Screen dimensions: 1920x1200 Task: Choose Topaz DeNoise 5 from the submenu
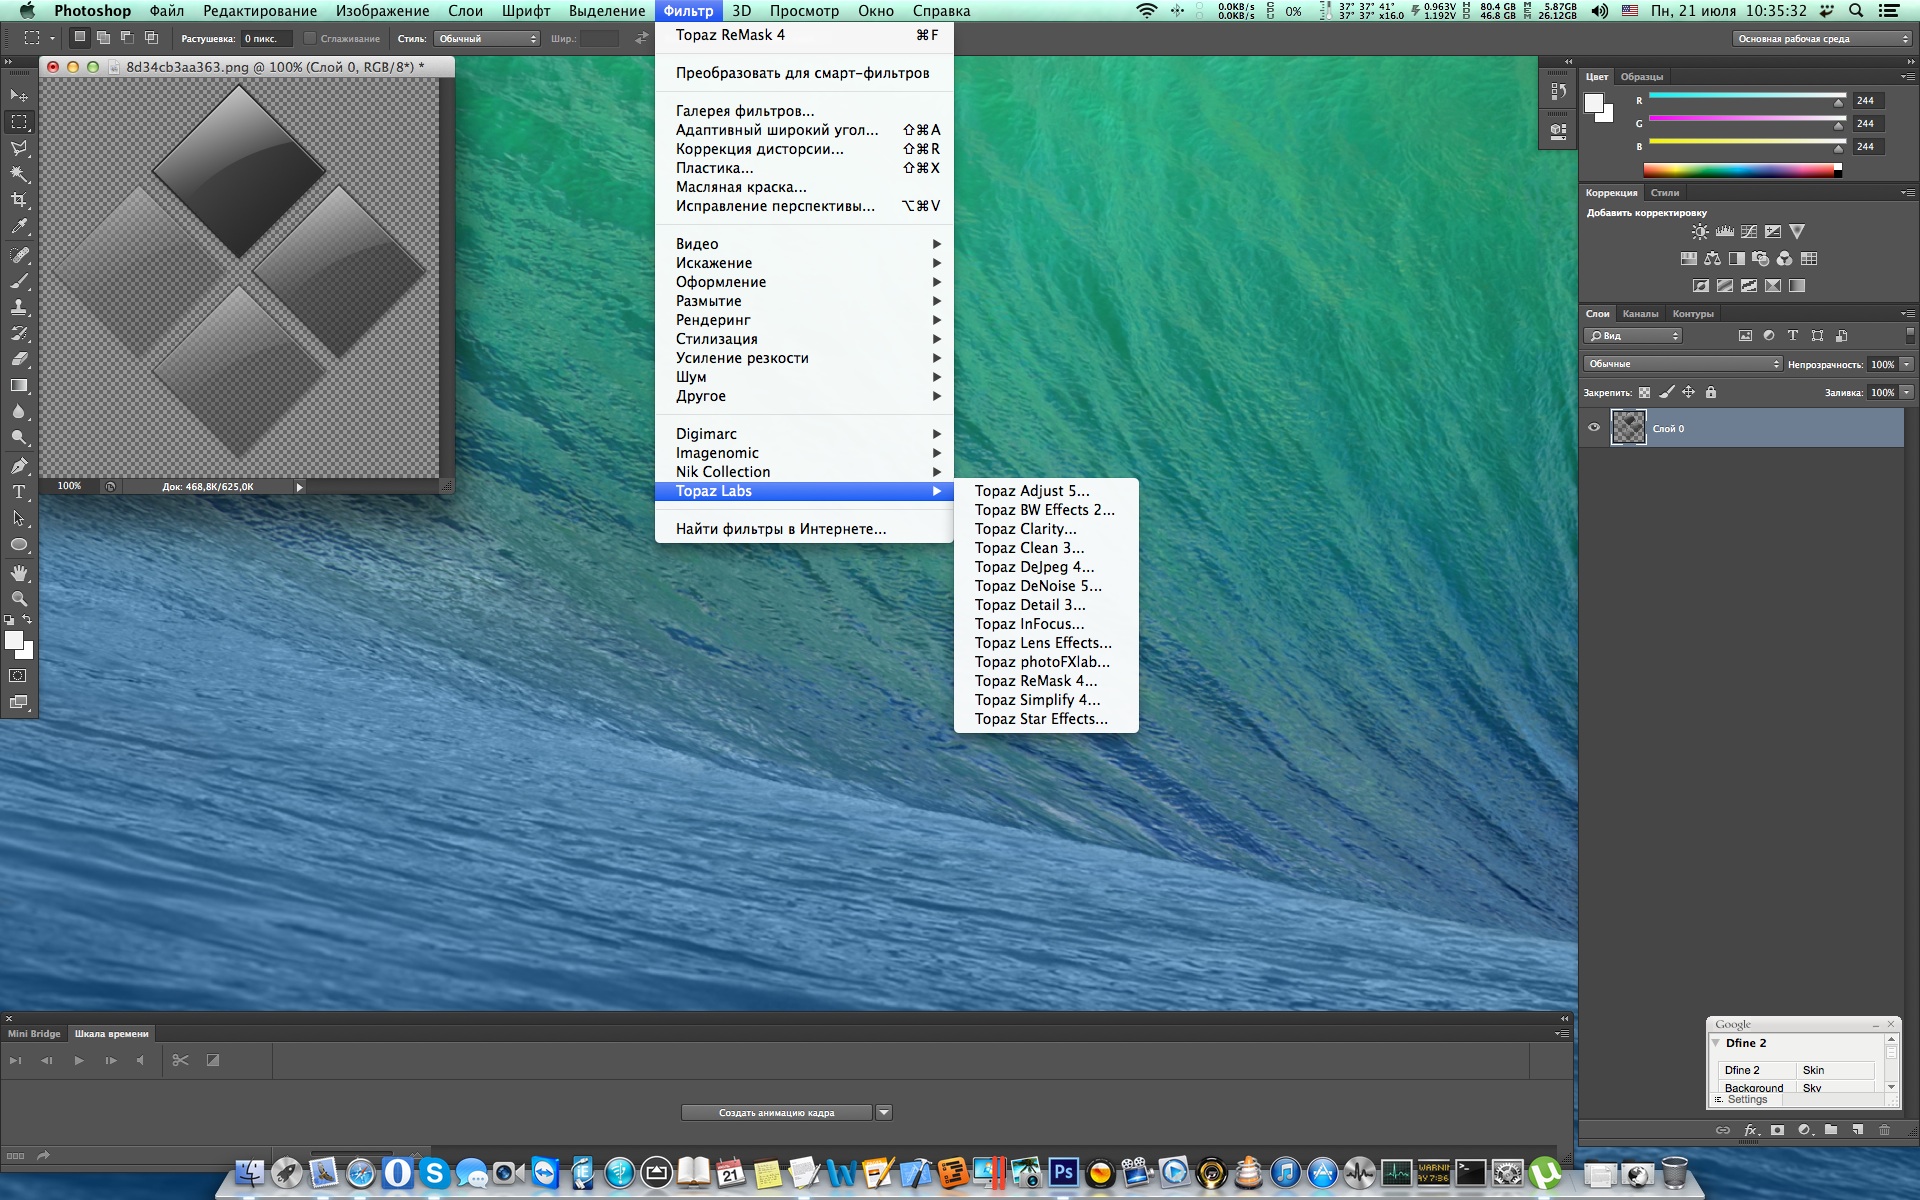pyautogui.click(x=1046, y=586)
